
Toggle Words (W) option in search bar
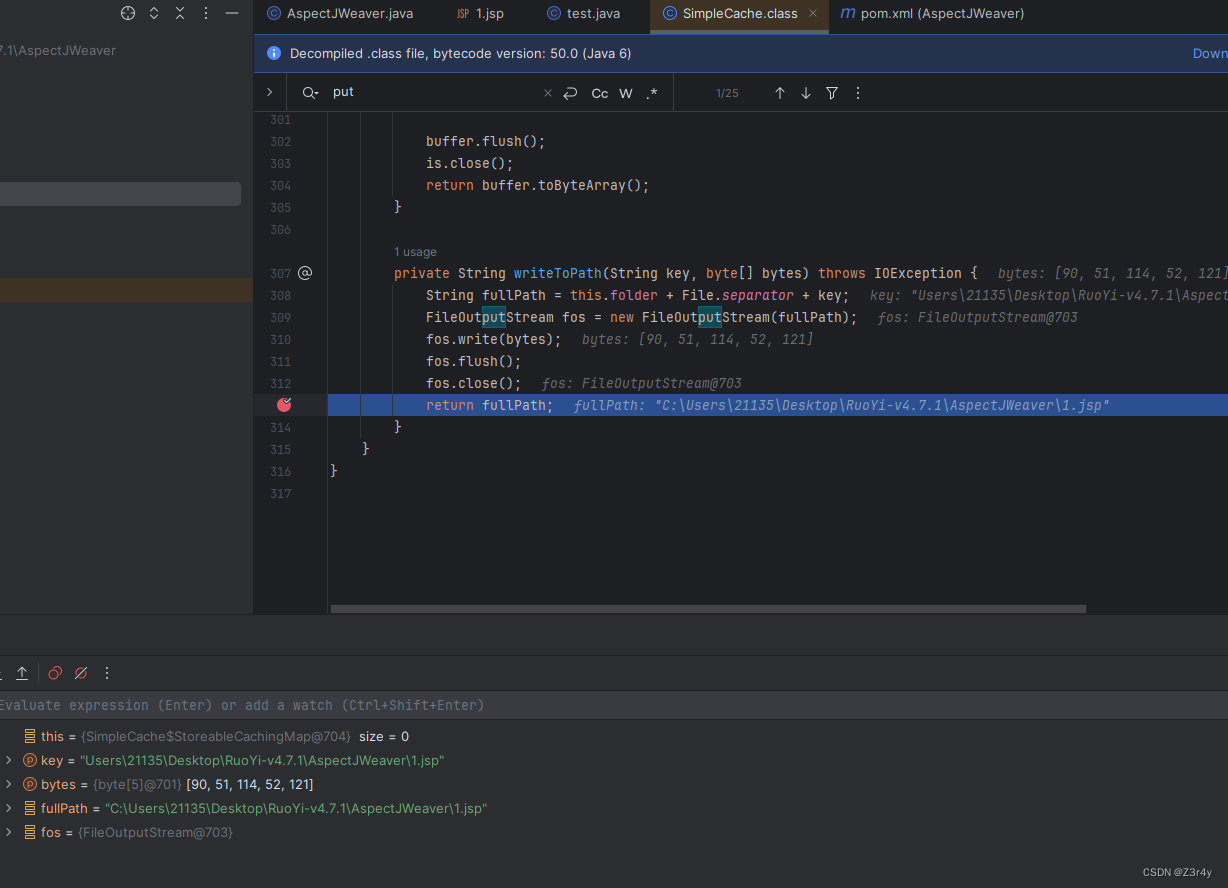626,93
